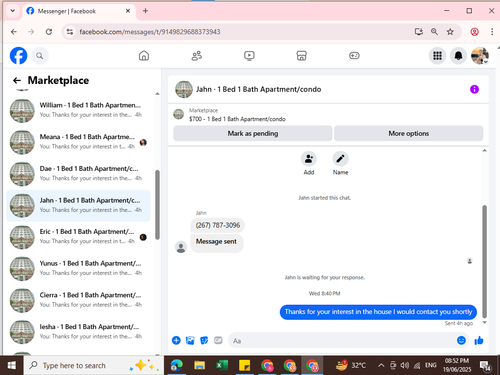Mark the listing as pending
The height and width of the screenshot is (375, 500).
pyautogui.click(x=253, y=133)
